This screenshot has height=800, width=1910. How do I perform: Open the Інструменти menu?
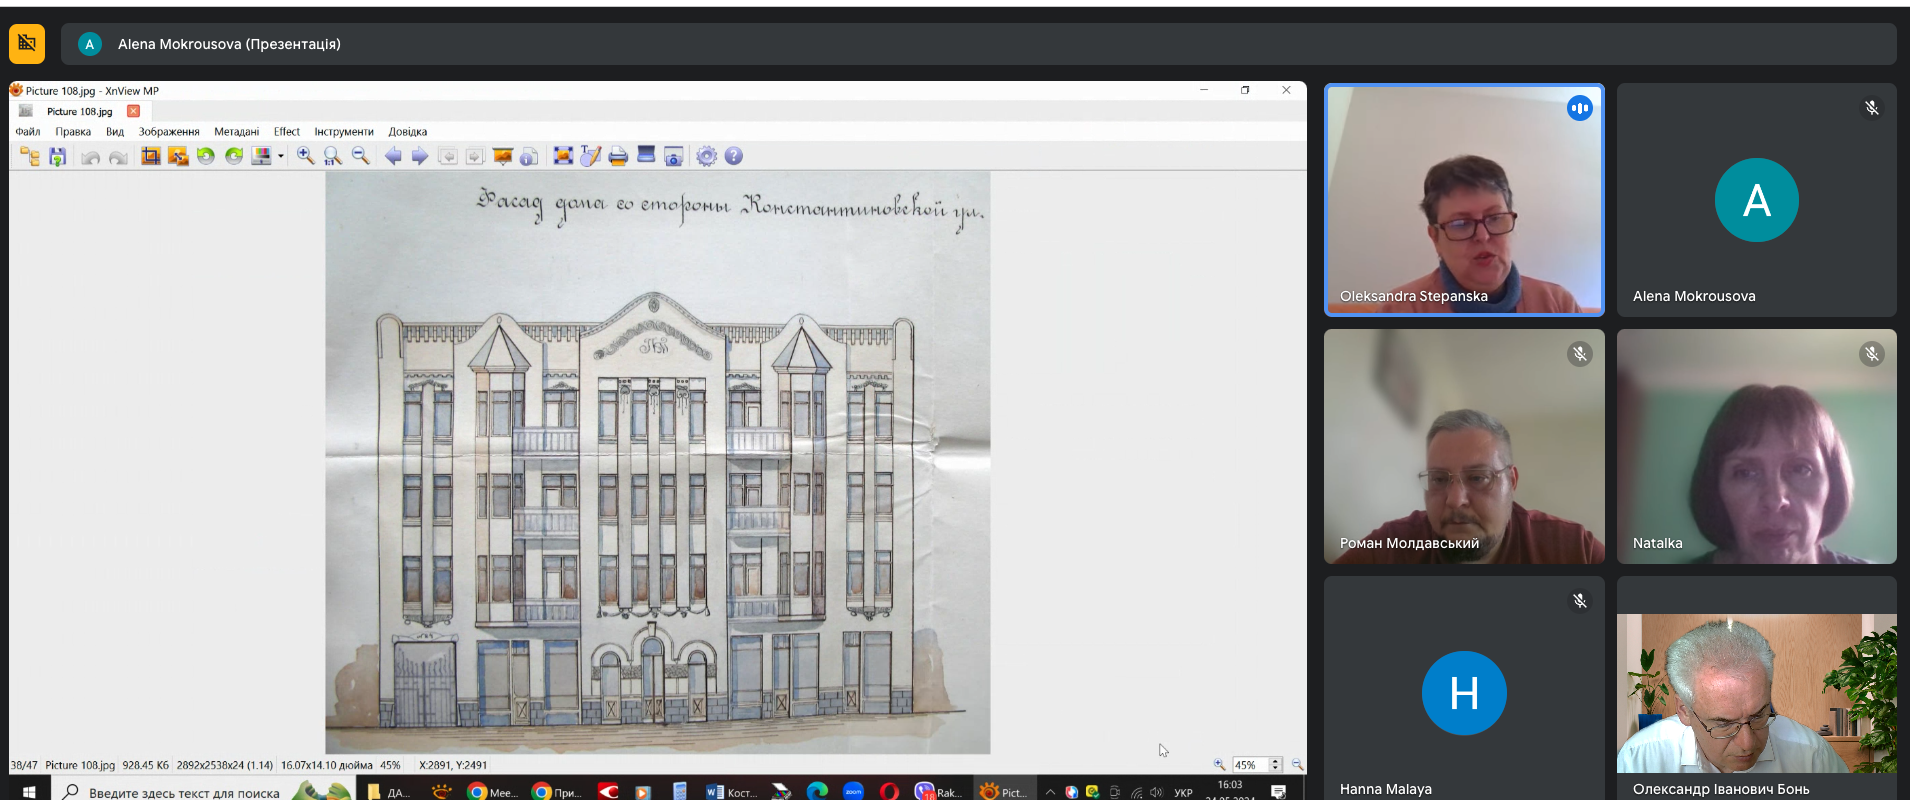[x=343, y=132]
